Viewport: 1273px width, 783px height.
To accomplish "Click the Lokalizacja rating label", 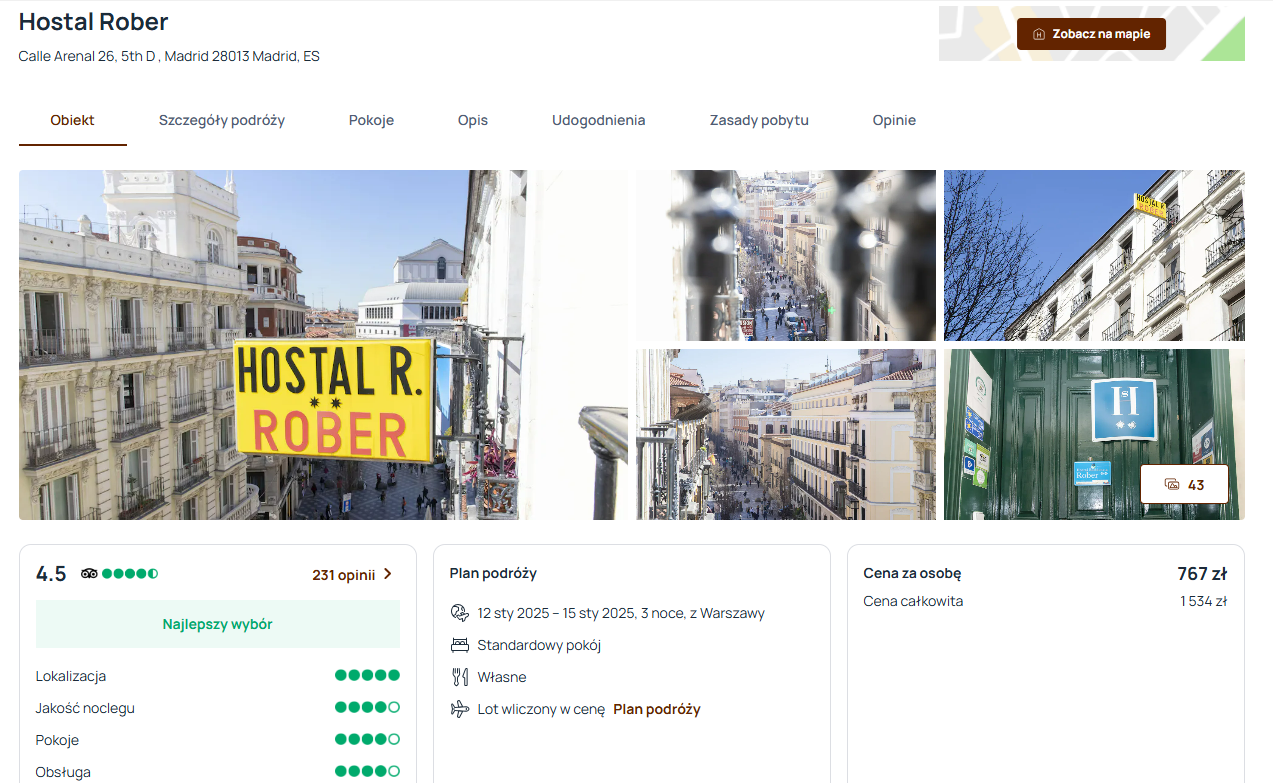I will tap(71, 676).
